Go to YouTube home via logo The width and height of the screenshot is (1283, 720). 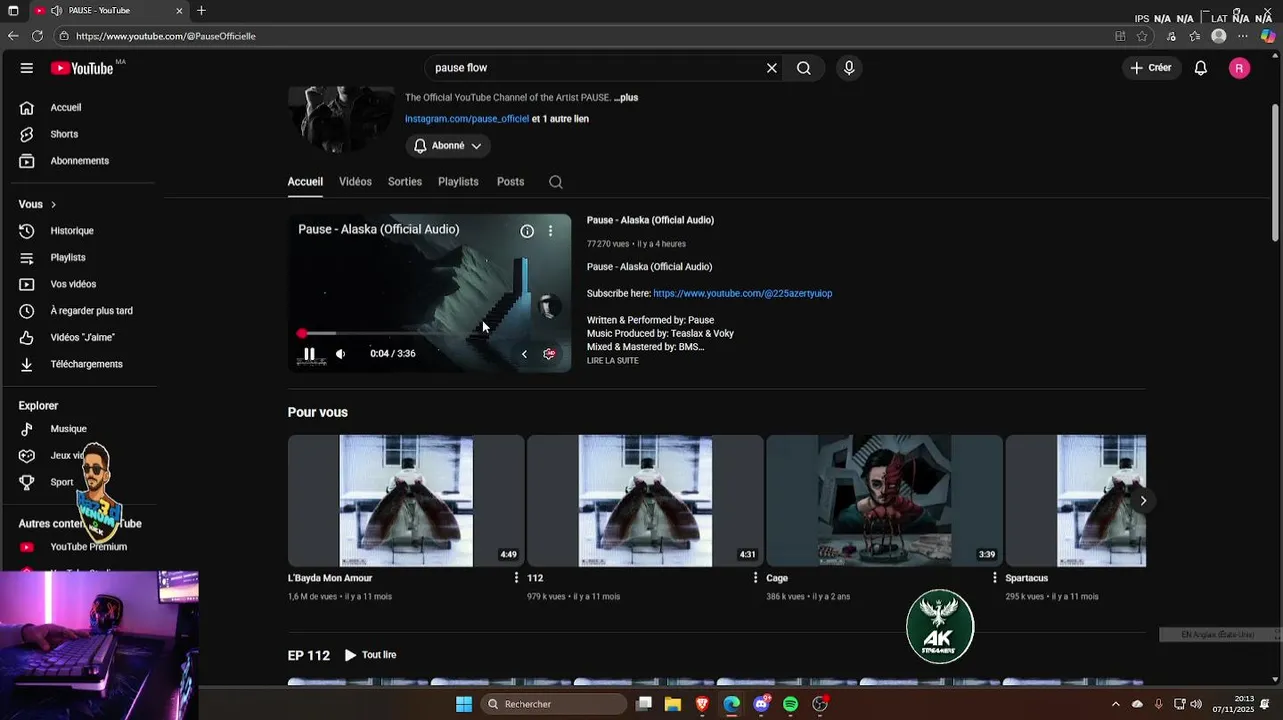point(82,68)
